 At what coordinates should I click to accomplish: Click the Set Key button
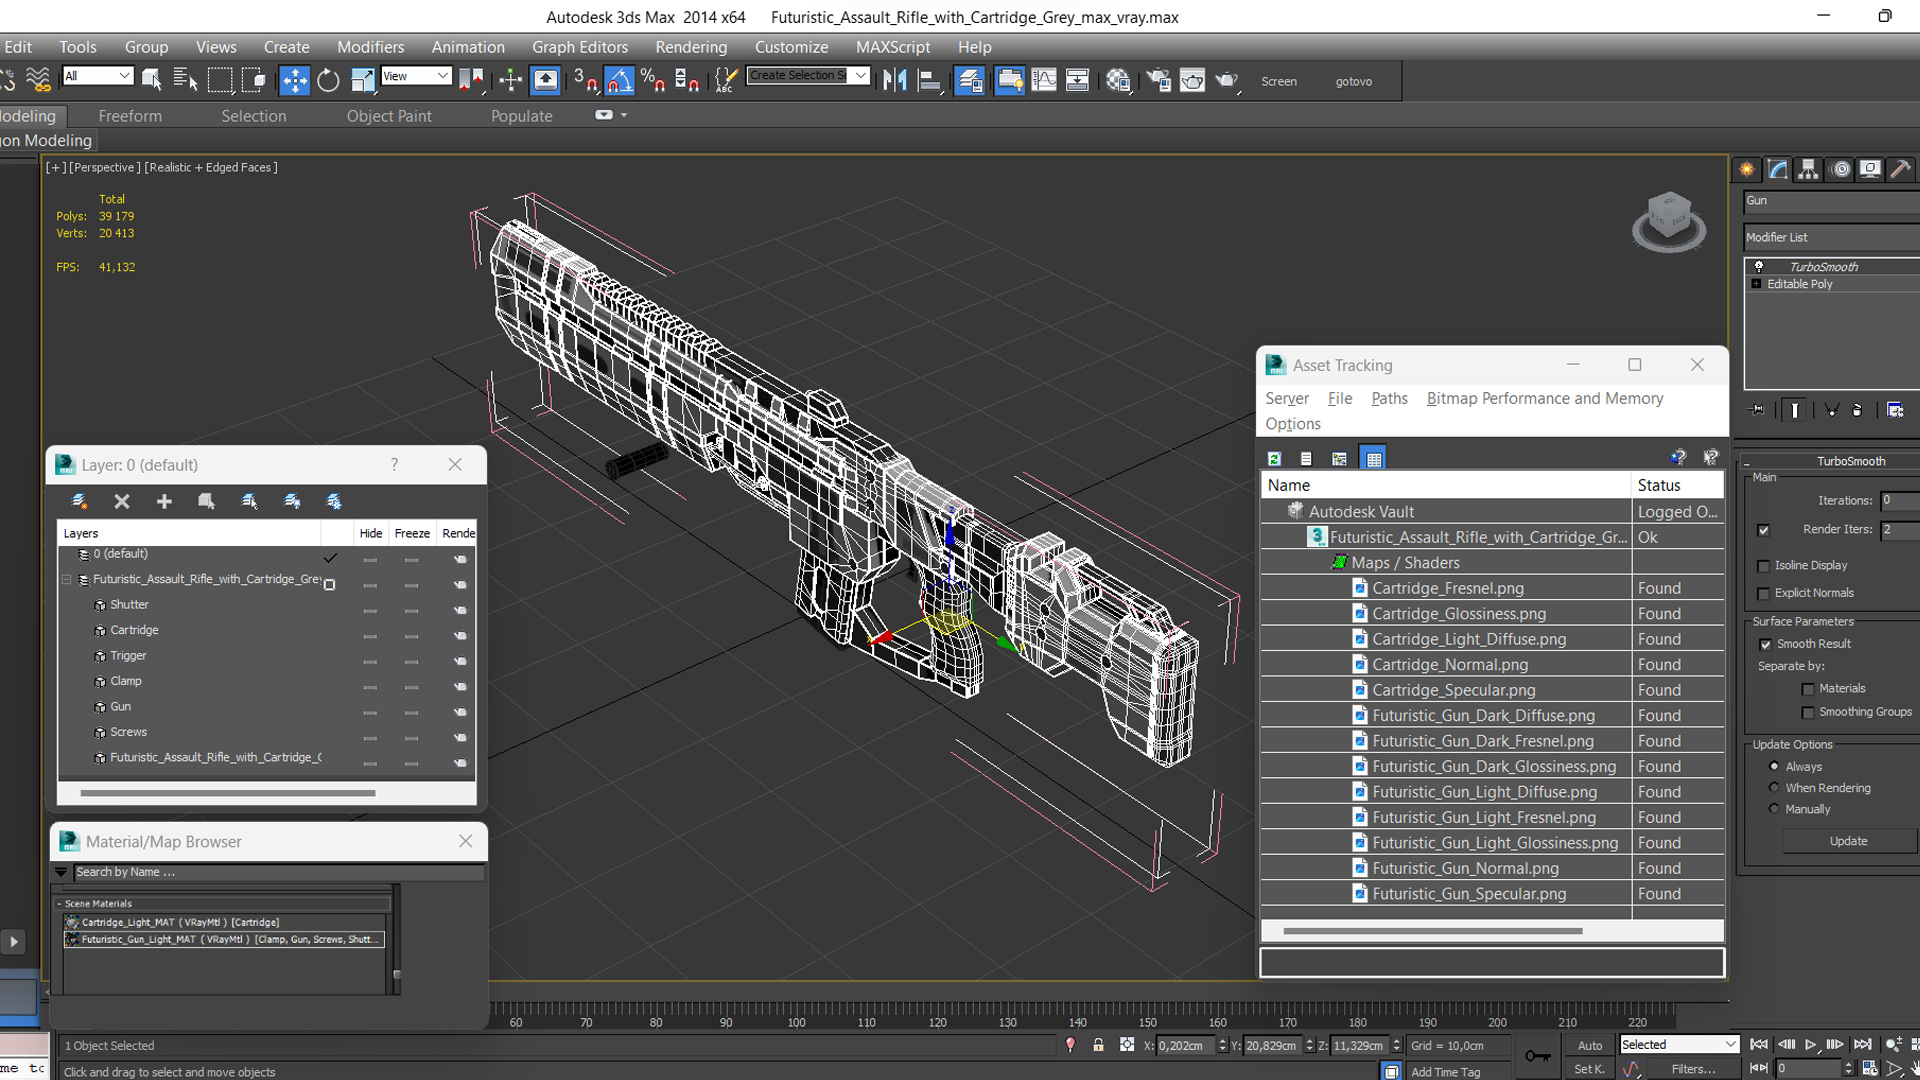(x=1589, y=1069)
